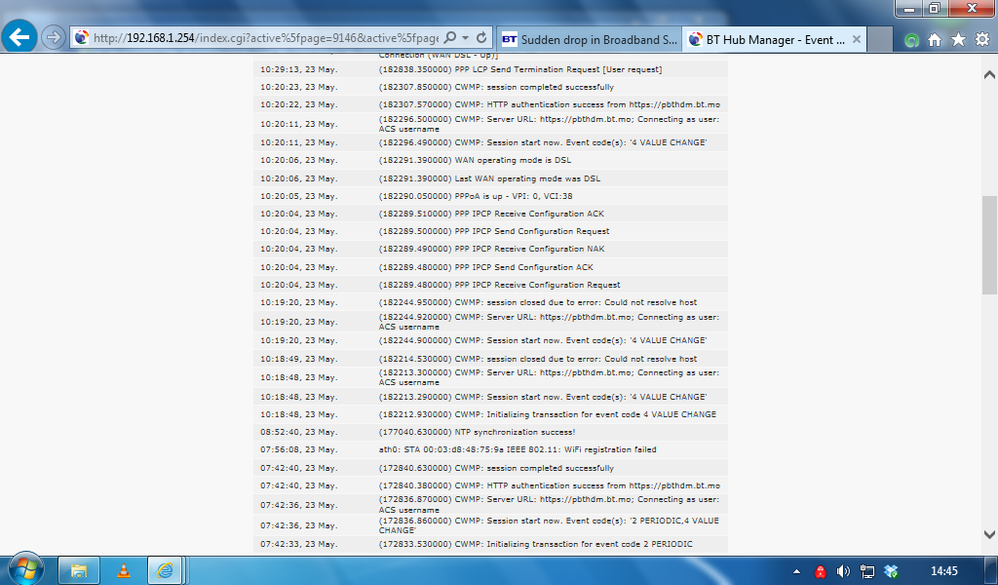Screen dimensions: 998x585
Task: Open browser tools gear icon
Action: 982,39
